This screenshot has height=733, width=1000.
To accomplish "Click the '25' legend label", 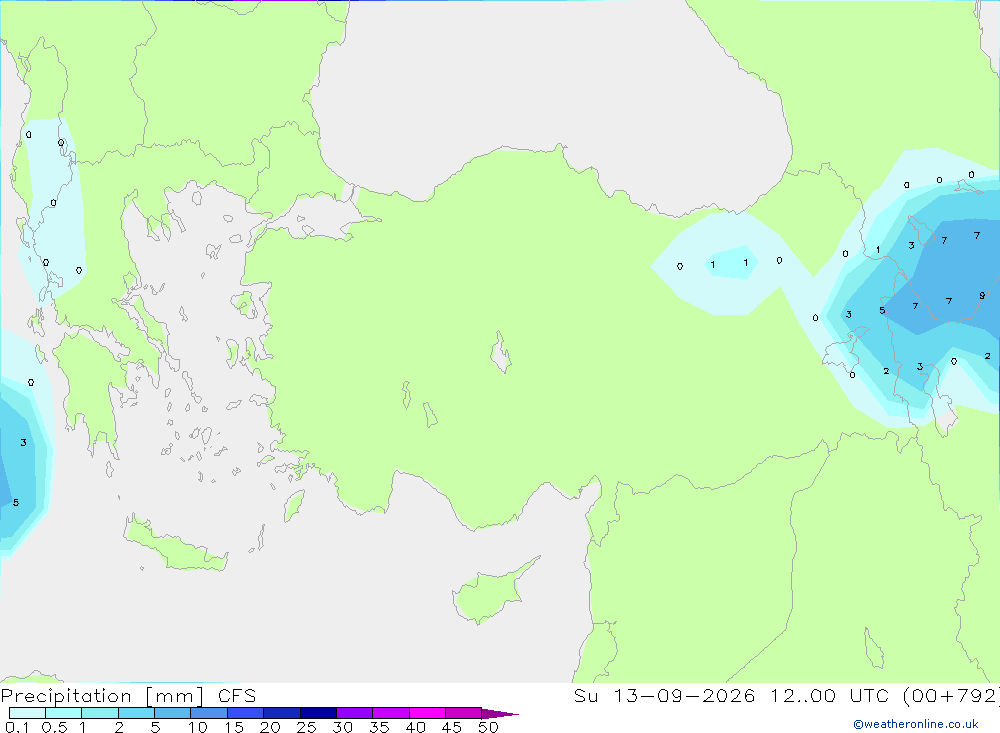I will click(306, 727).
